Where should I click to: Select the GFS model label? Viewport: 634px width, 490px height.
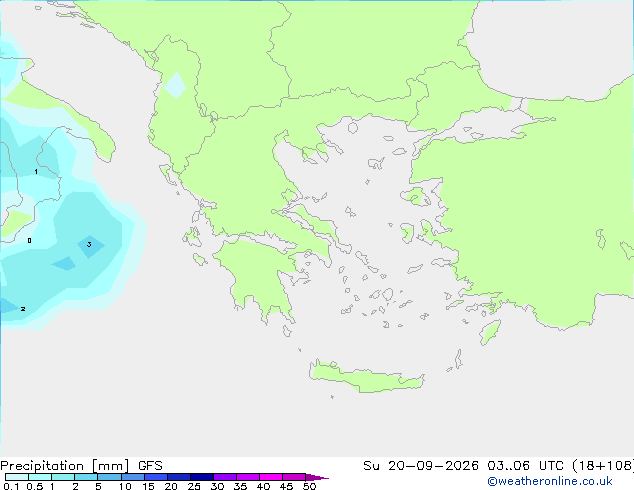tap(150, 466)
